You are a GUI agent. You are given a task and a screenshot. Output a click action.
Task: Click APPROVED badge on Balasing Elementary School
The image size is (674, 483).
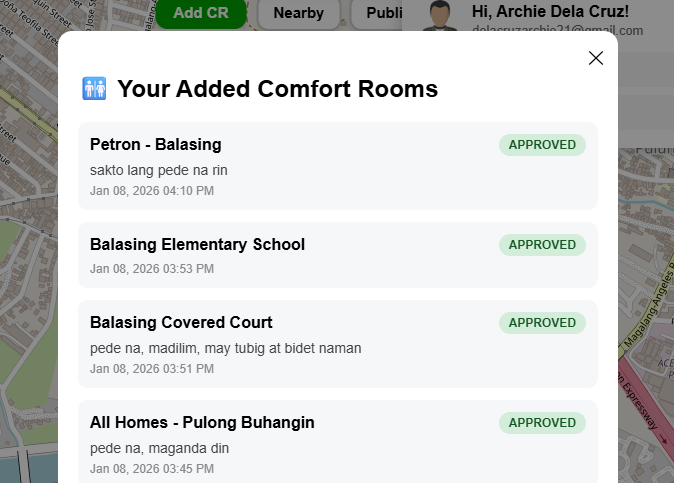tap(542, 245)
